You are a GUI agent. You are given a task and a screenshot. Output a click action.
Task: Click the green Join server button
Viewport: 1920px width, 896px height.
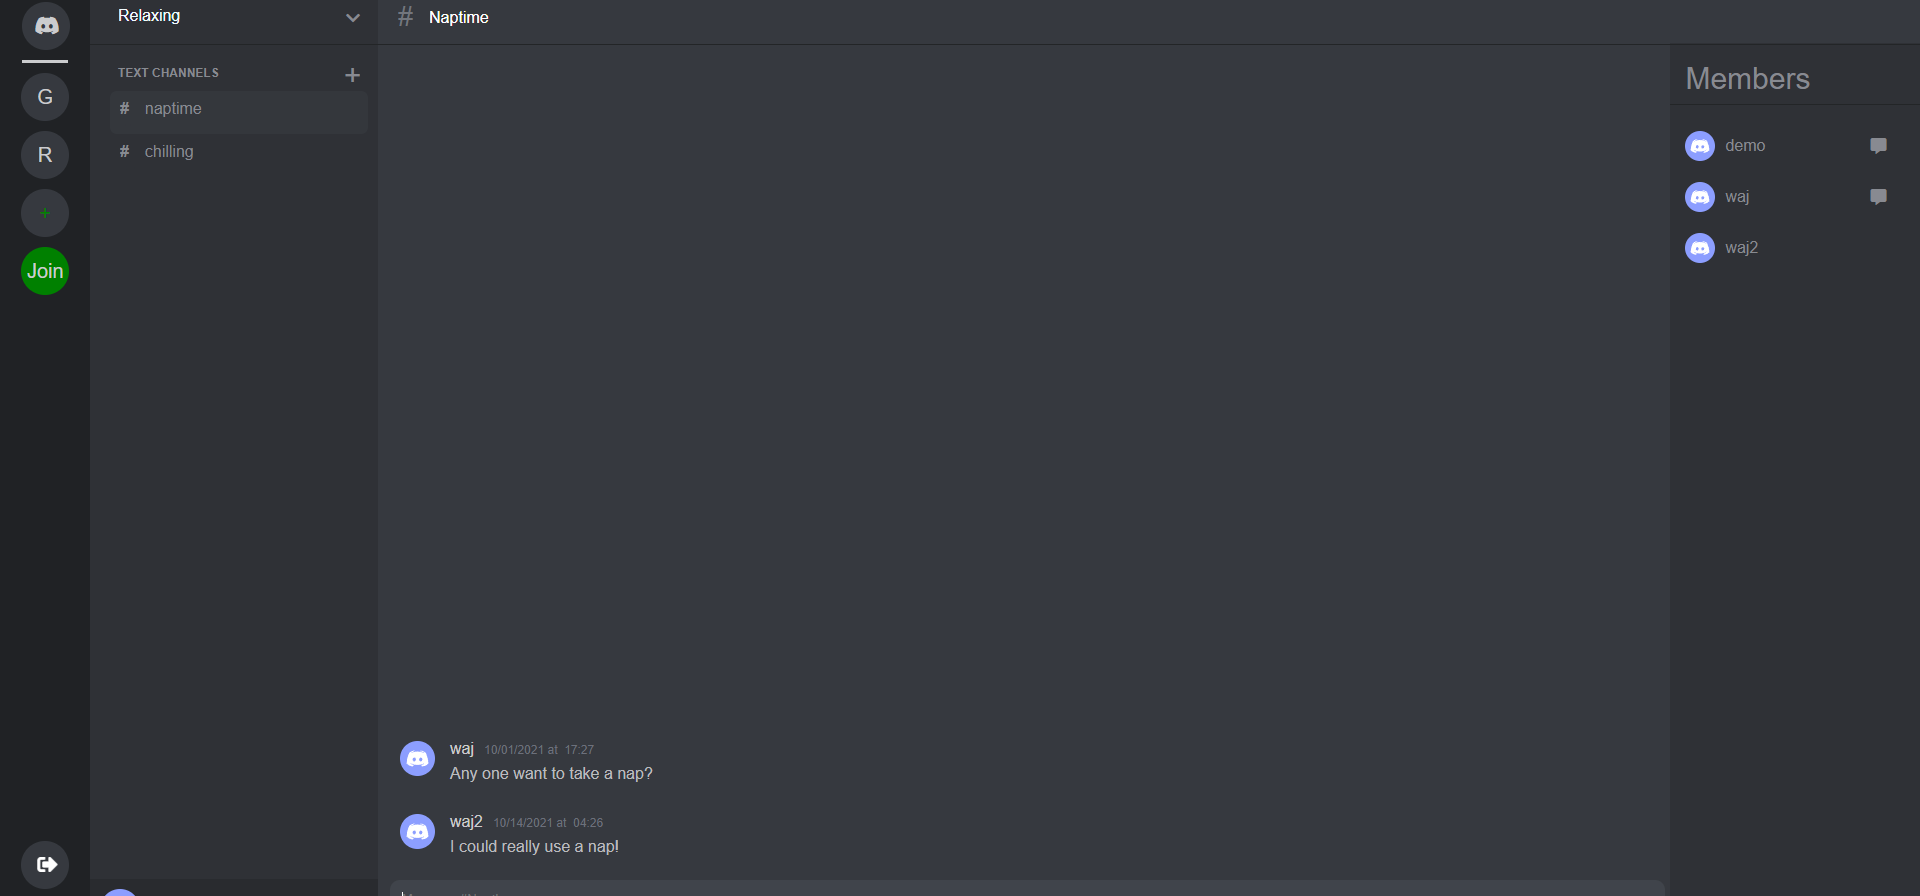pos(45,271)
